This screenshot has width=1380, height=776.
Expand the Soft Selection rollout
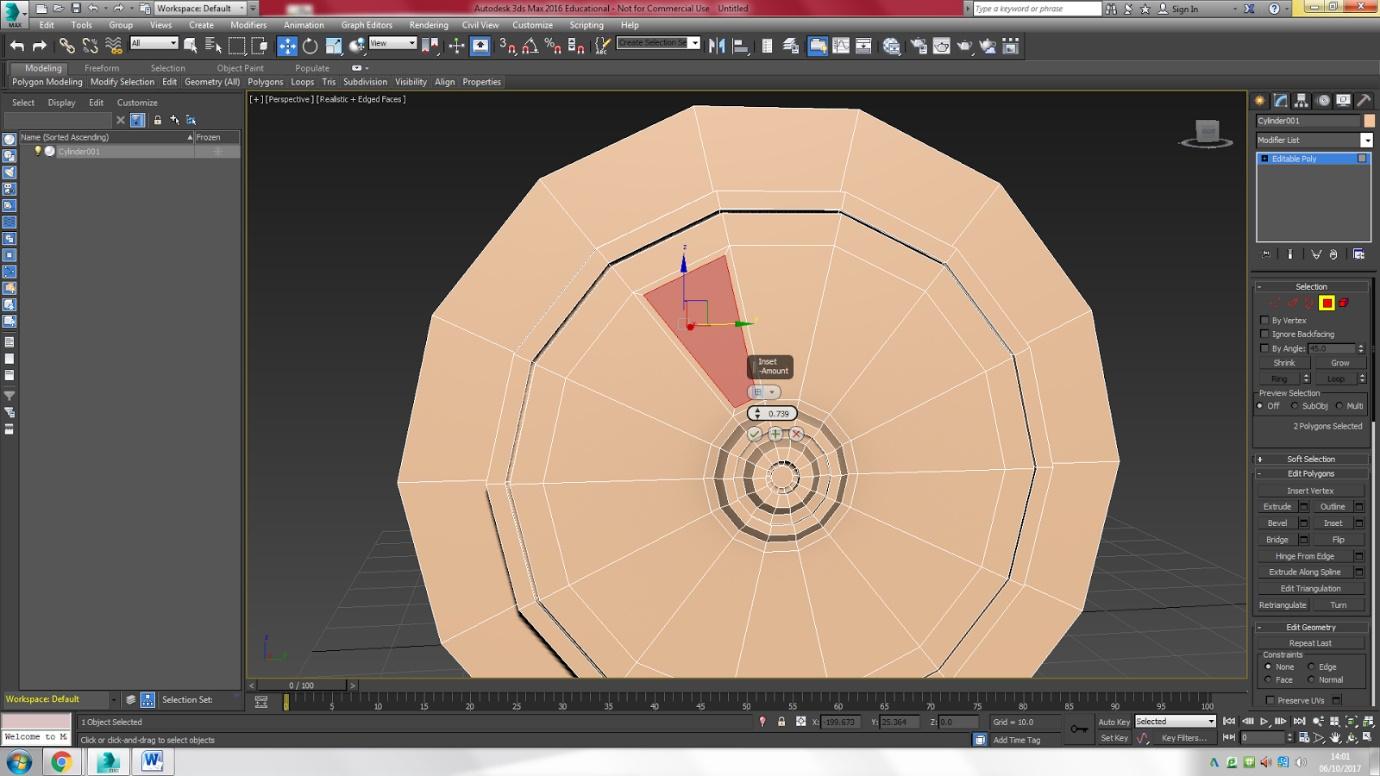point(1311,459)
